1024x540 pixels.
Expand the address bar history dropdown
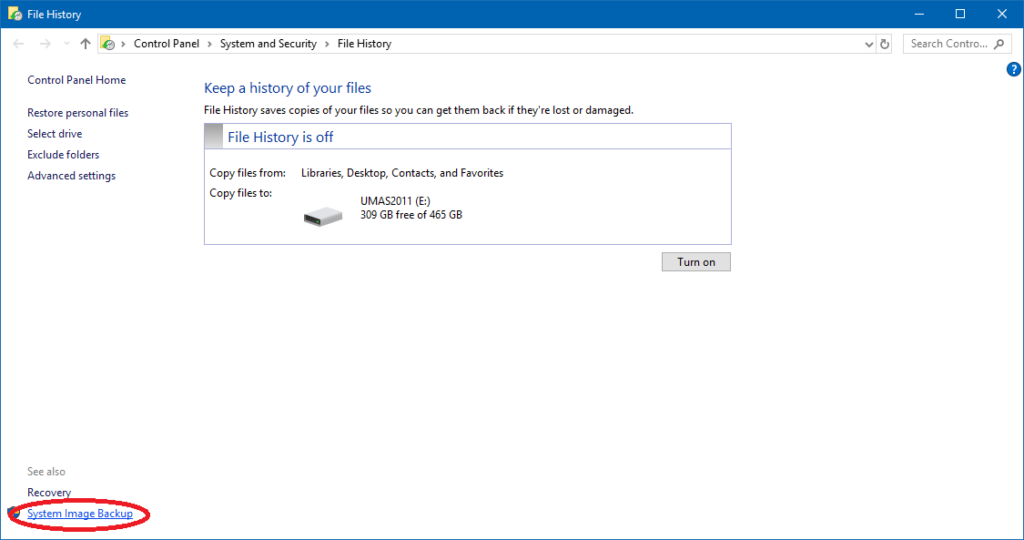tap(868, 44)
